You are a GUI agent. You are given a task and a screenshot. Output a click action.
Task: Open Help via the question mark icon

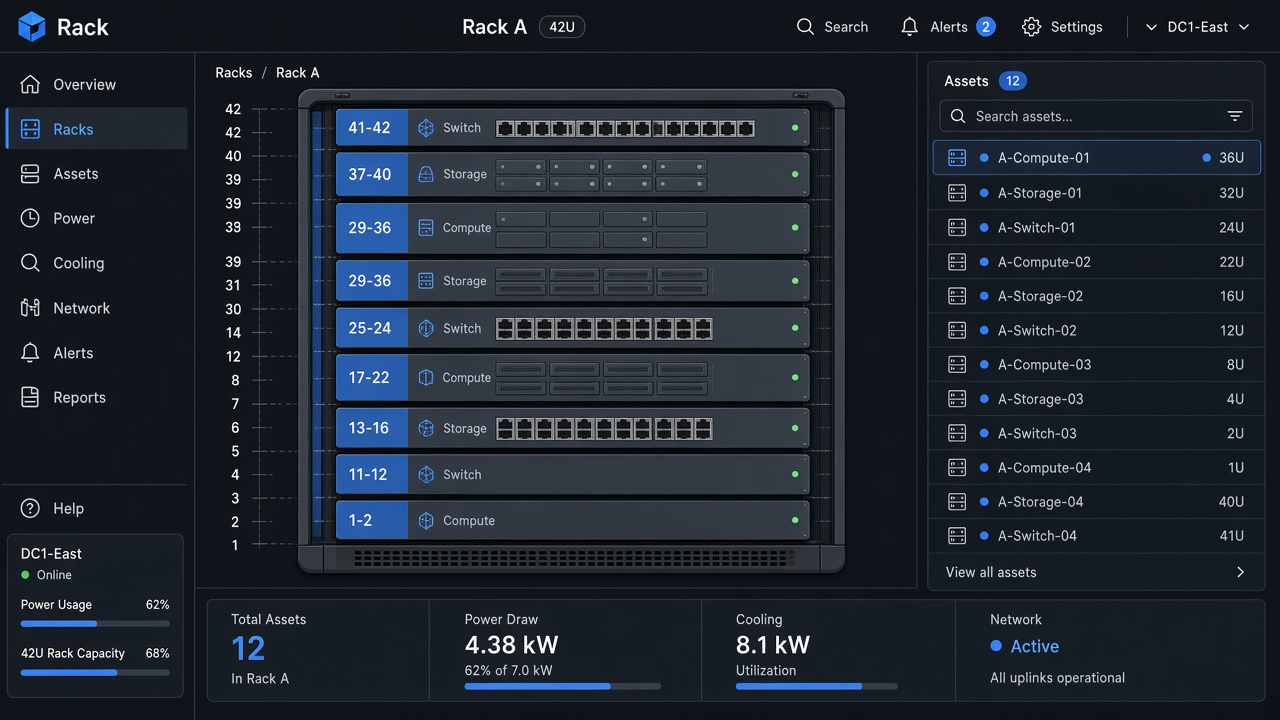point(31,508)
